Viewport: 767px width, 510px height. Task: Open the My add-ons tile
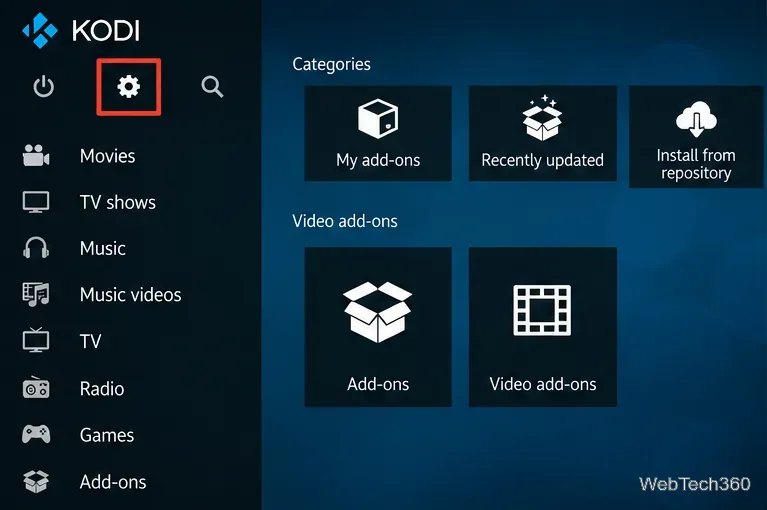coord(378,133)
